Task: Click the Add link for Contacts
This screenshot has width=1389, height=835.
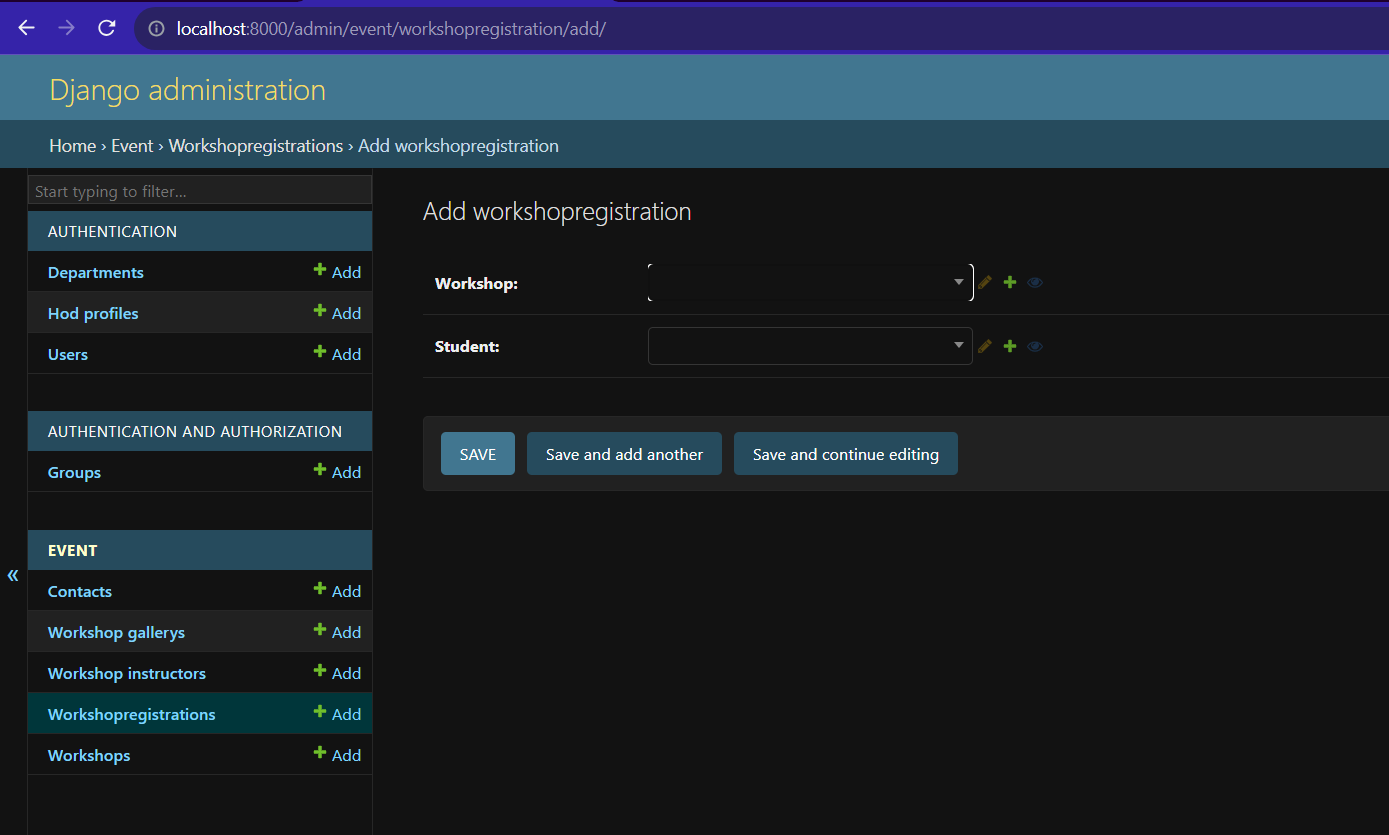Action: tap(337, 591)
